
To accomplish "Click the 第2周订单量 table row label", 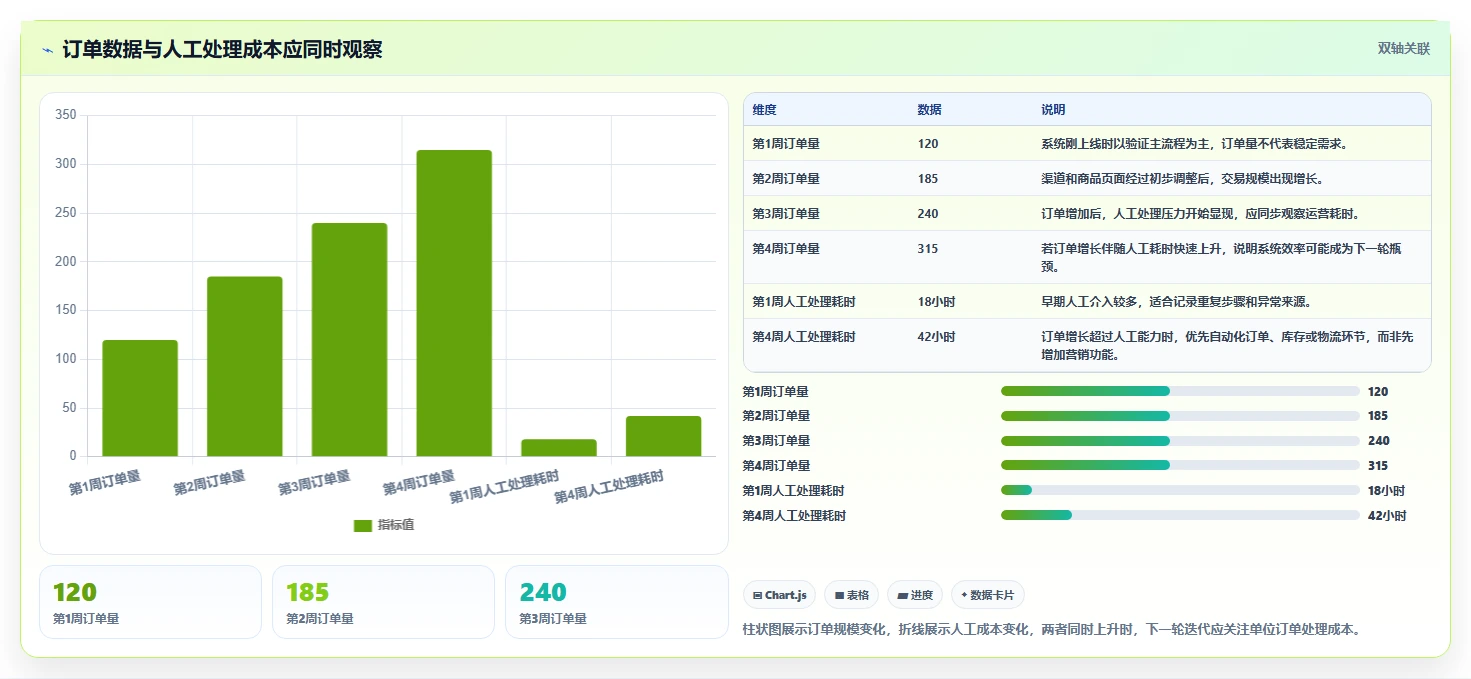I will [x=786, y=179].
